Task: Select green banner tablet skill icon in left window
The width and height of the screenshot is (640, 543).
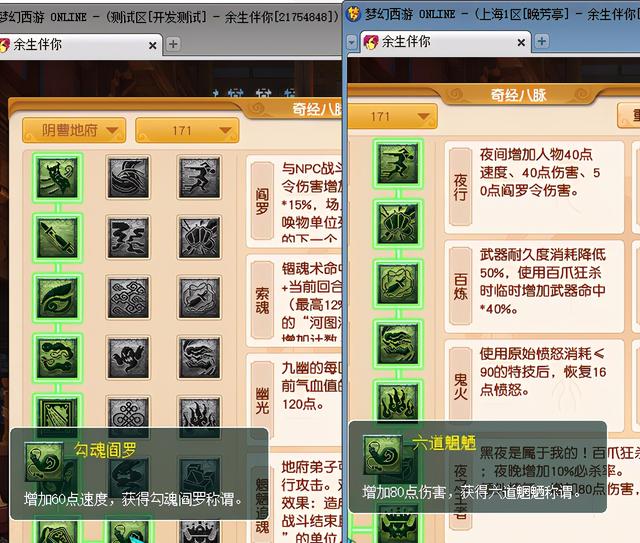Action: pyautogui.click(x=58, y=412)
